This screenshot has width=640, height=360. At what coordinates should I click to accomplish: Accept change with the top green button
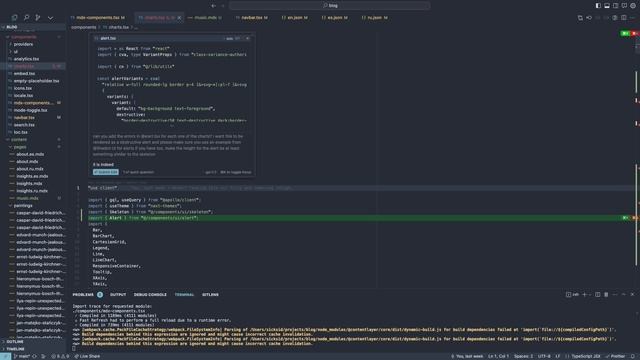point(625,33)
